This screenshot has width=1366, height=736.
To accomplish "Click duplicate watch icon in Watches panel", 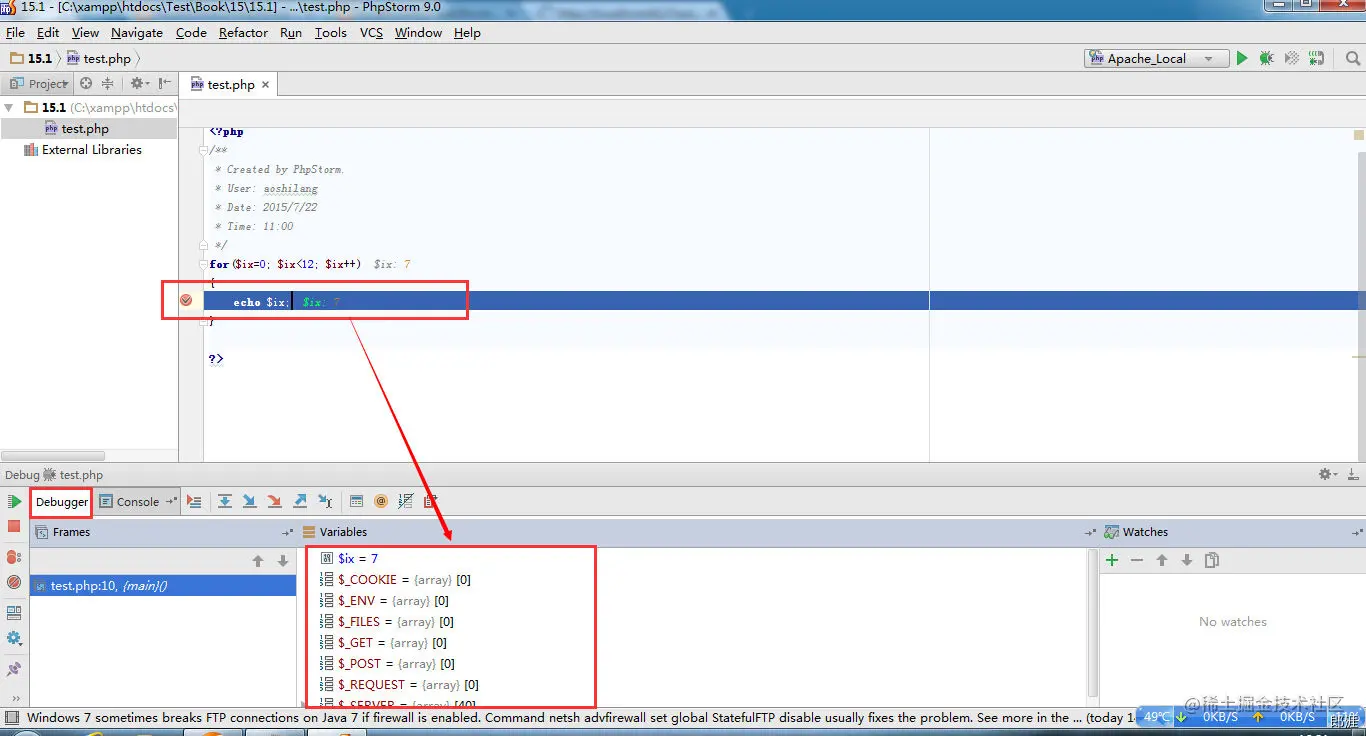I will pos(1212,560).
